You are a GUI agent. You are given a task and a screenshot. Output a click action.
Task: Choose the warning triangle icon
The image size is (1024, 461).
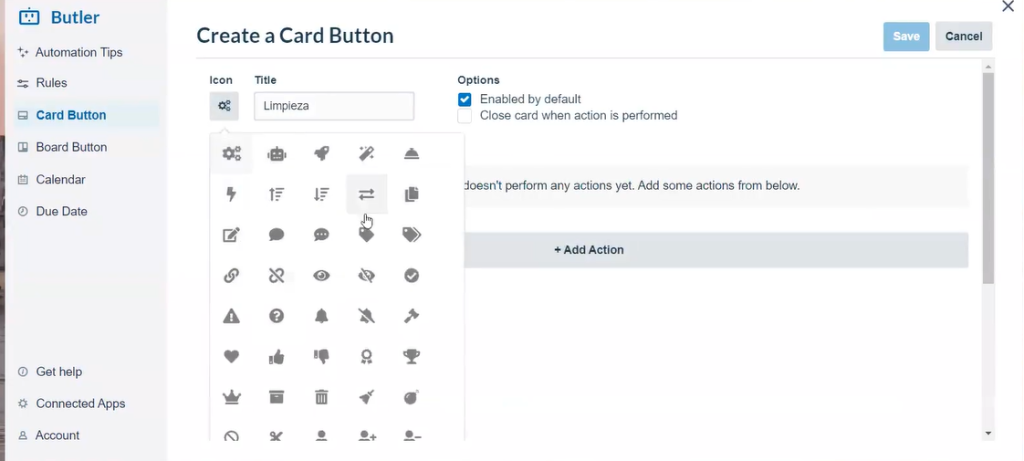232,316
